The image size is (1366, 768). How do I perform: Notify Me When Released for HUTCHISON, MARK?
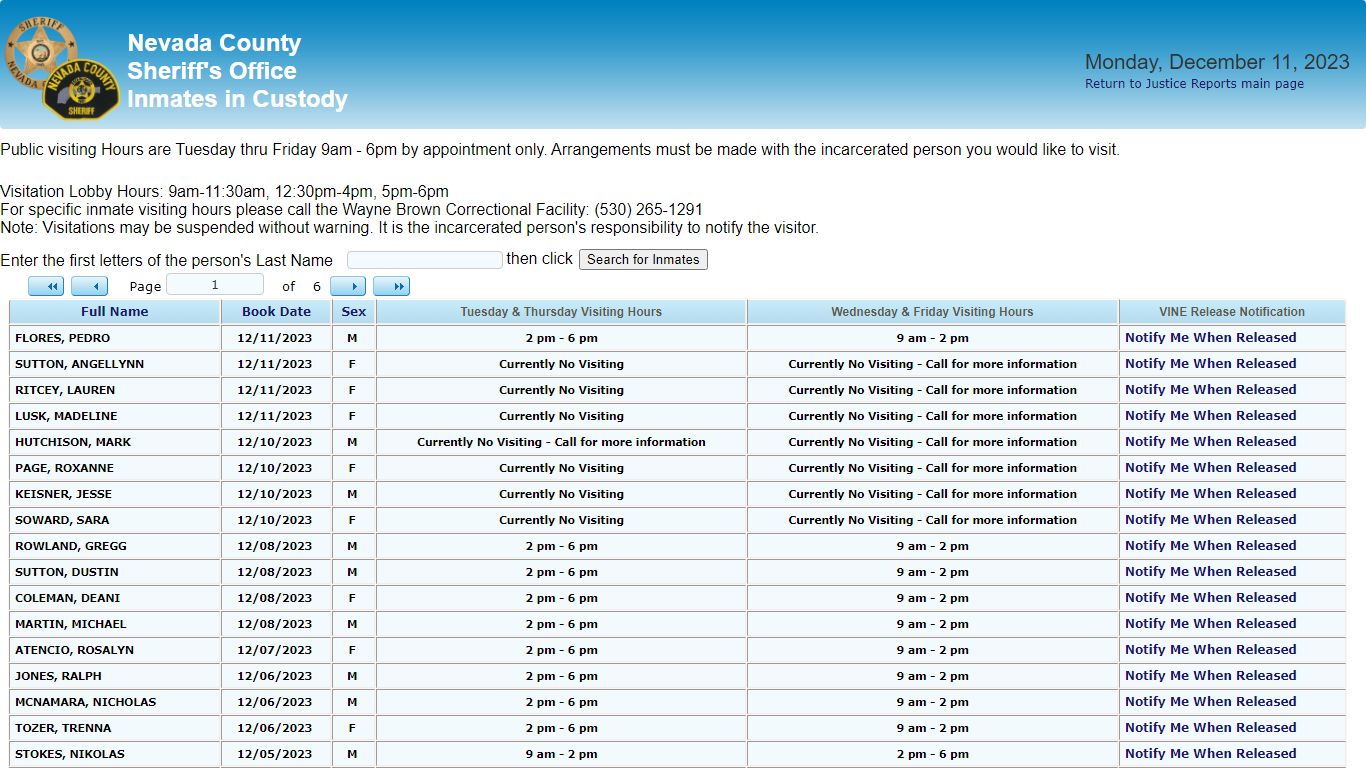pyautogui.click(x=1210, y=442)
